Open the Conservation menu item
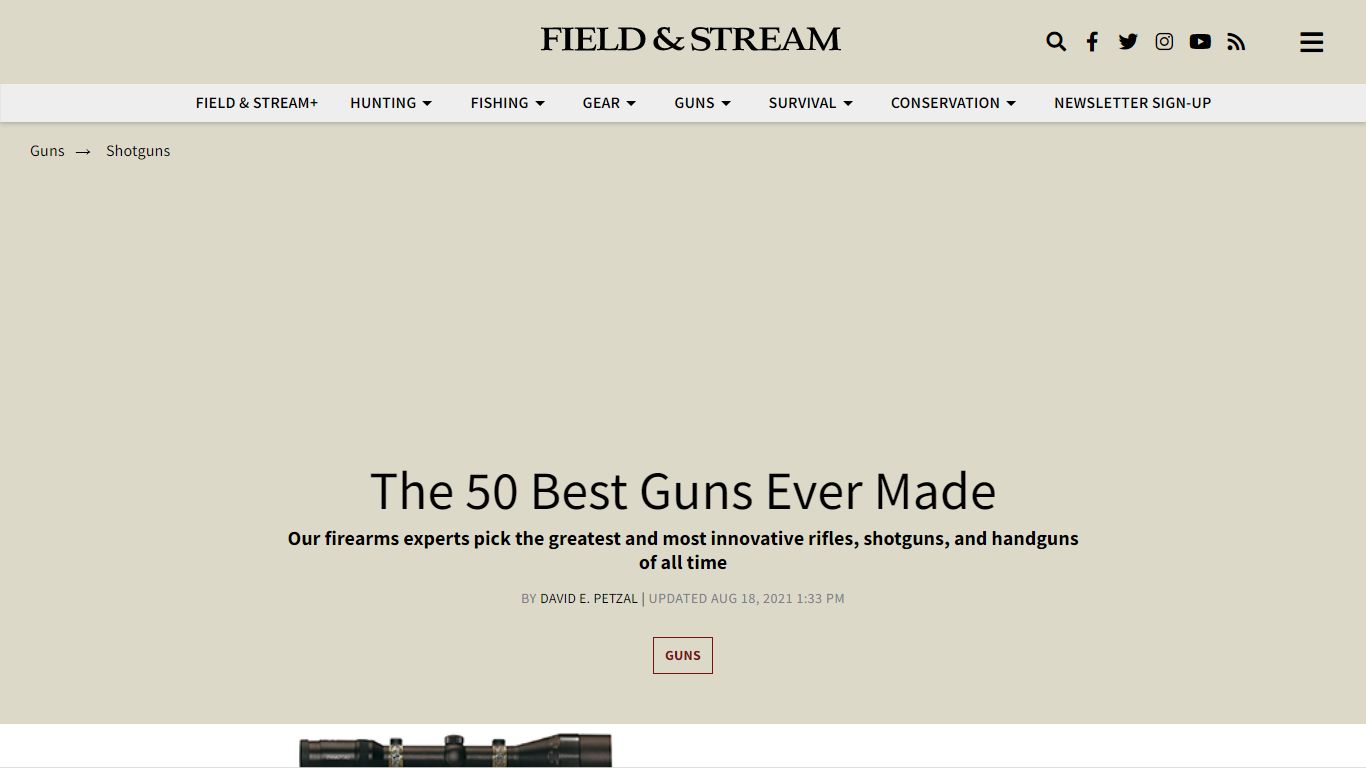 (945, 103)
